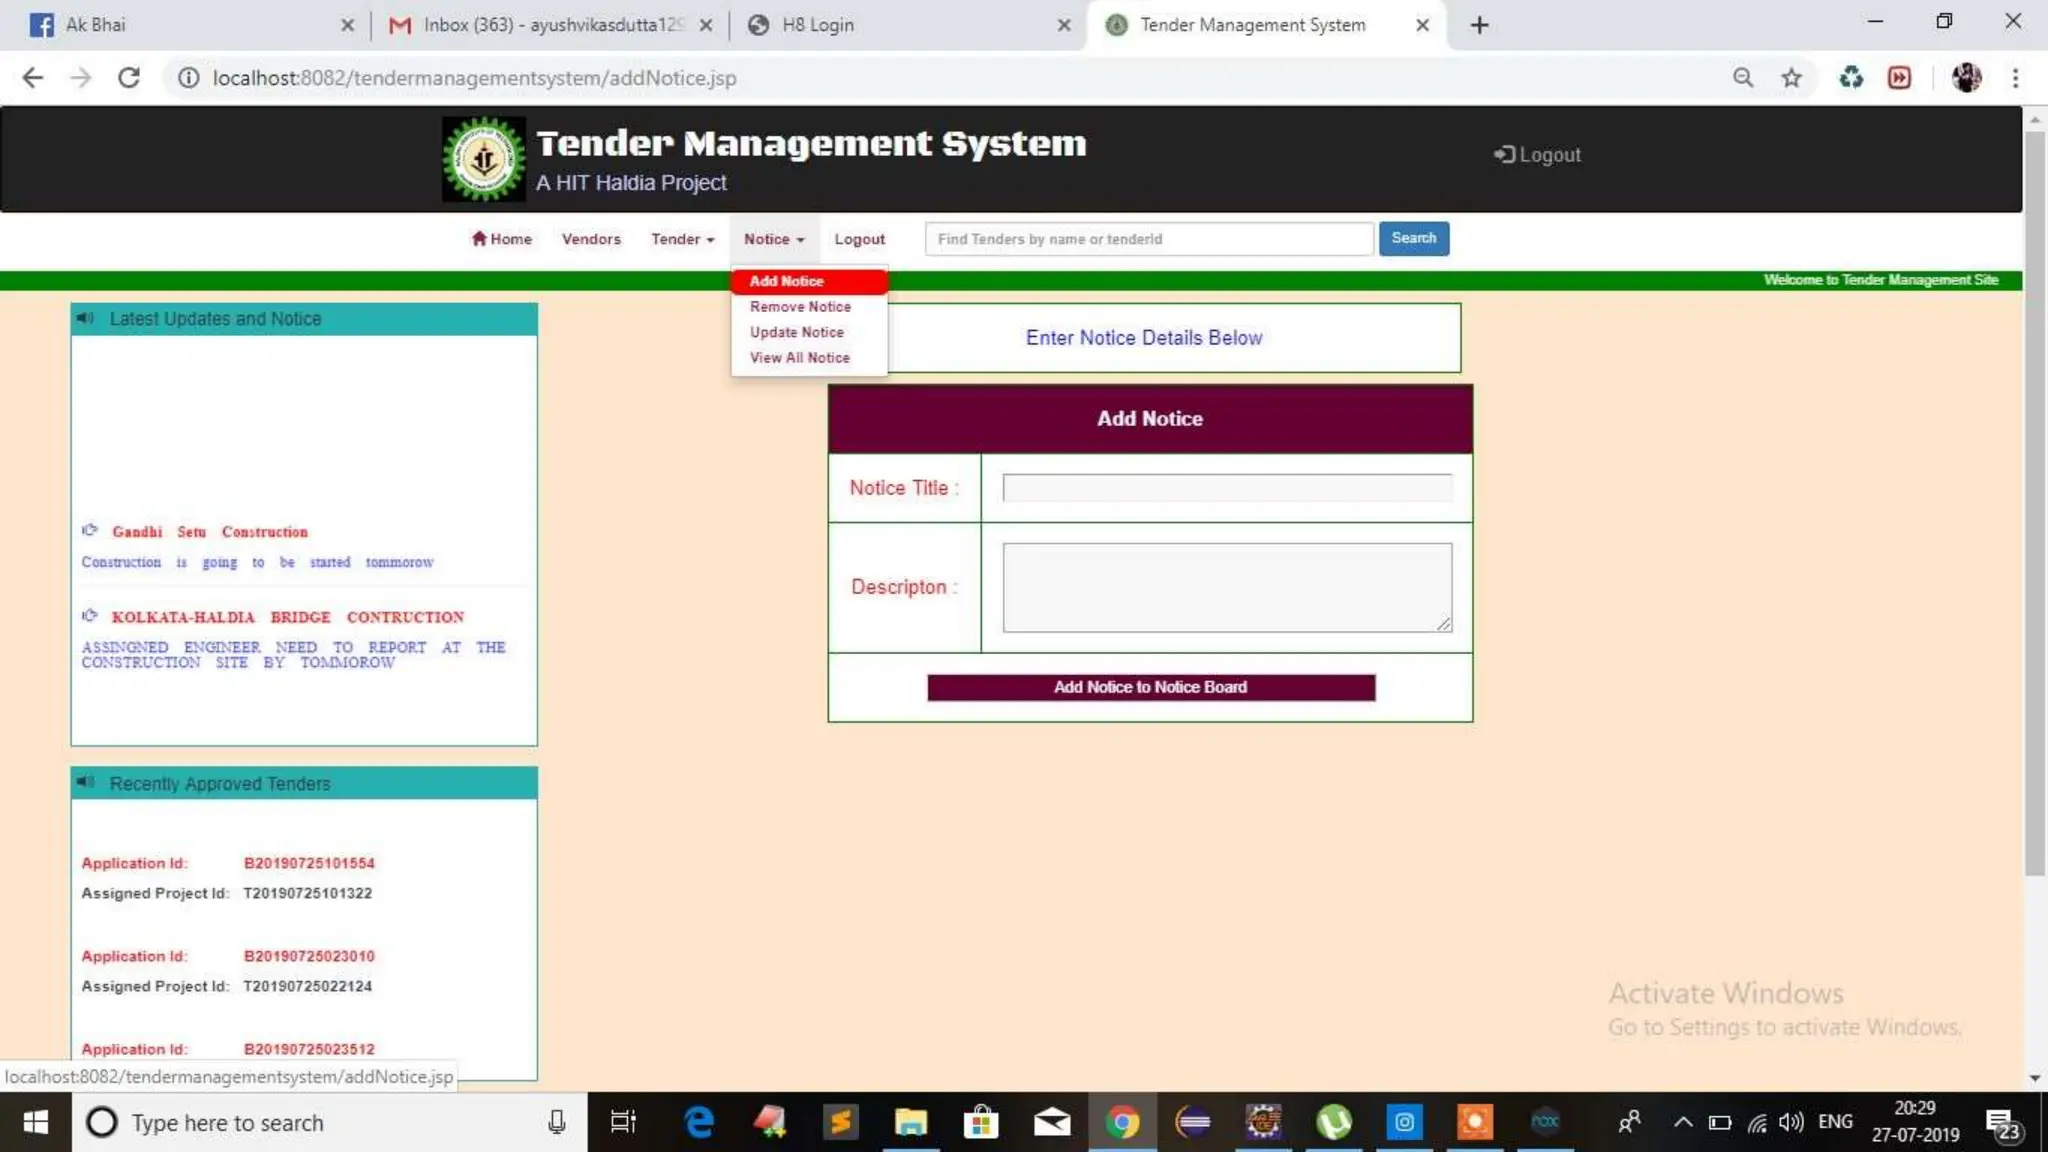
Task: Click the page vertical scrollbar
Action: (x=2034, y=500)
